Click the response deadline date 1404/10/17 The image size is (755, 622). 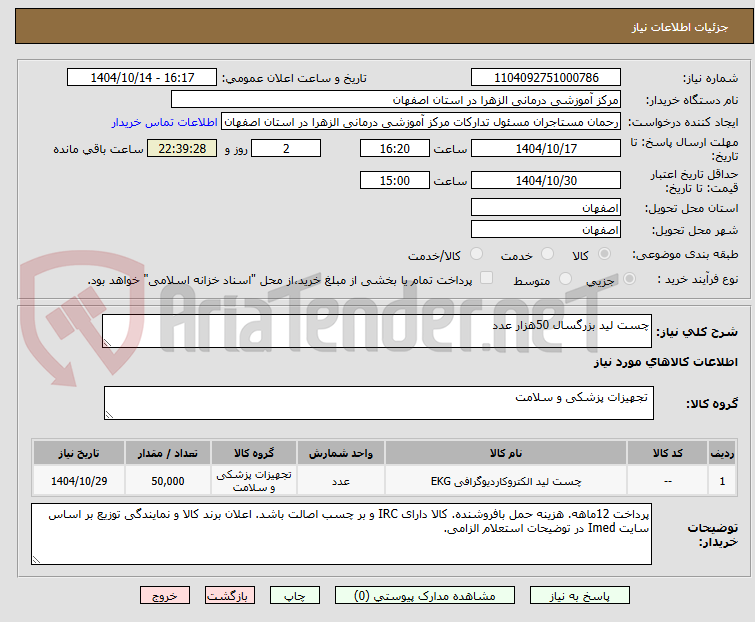[546, 148]
